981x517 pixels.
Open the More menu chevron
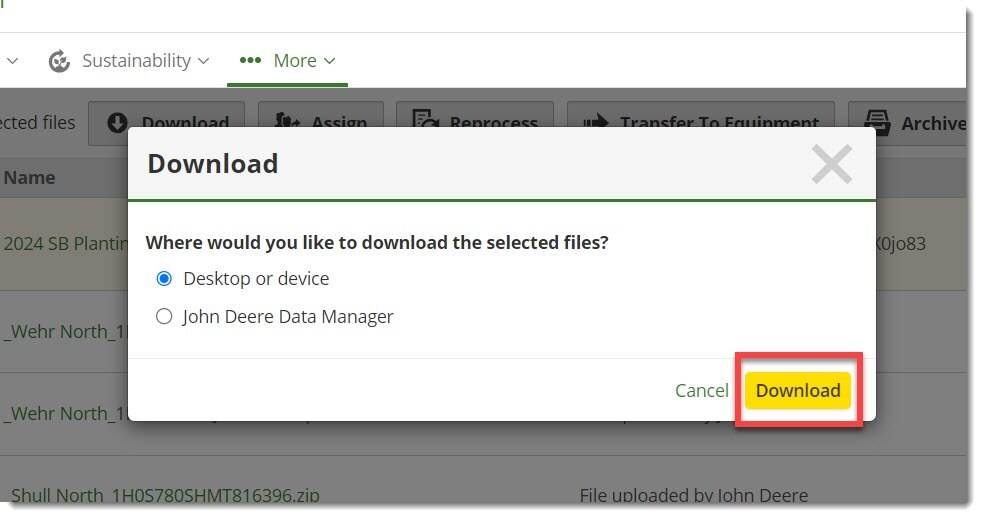[329, 61]
